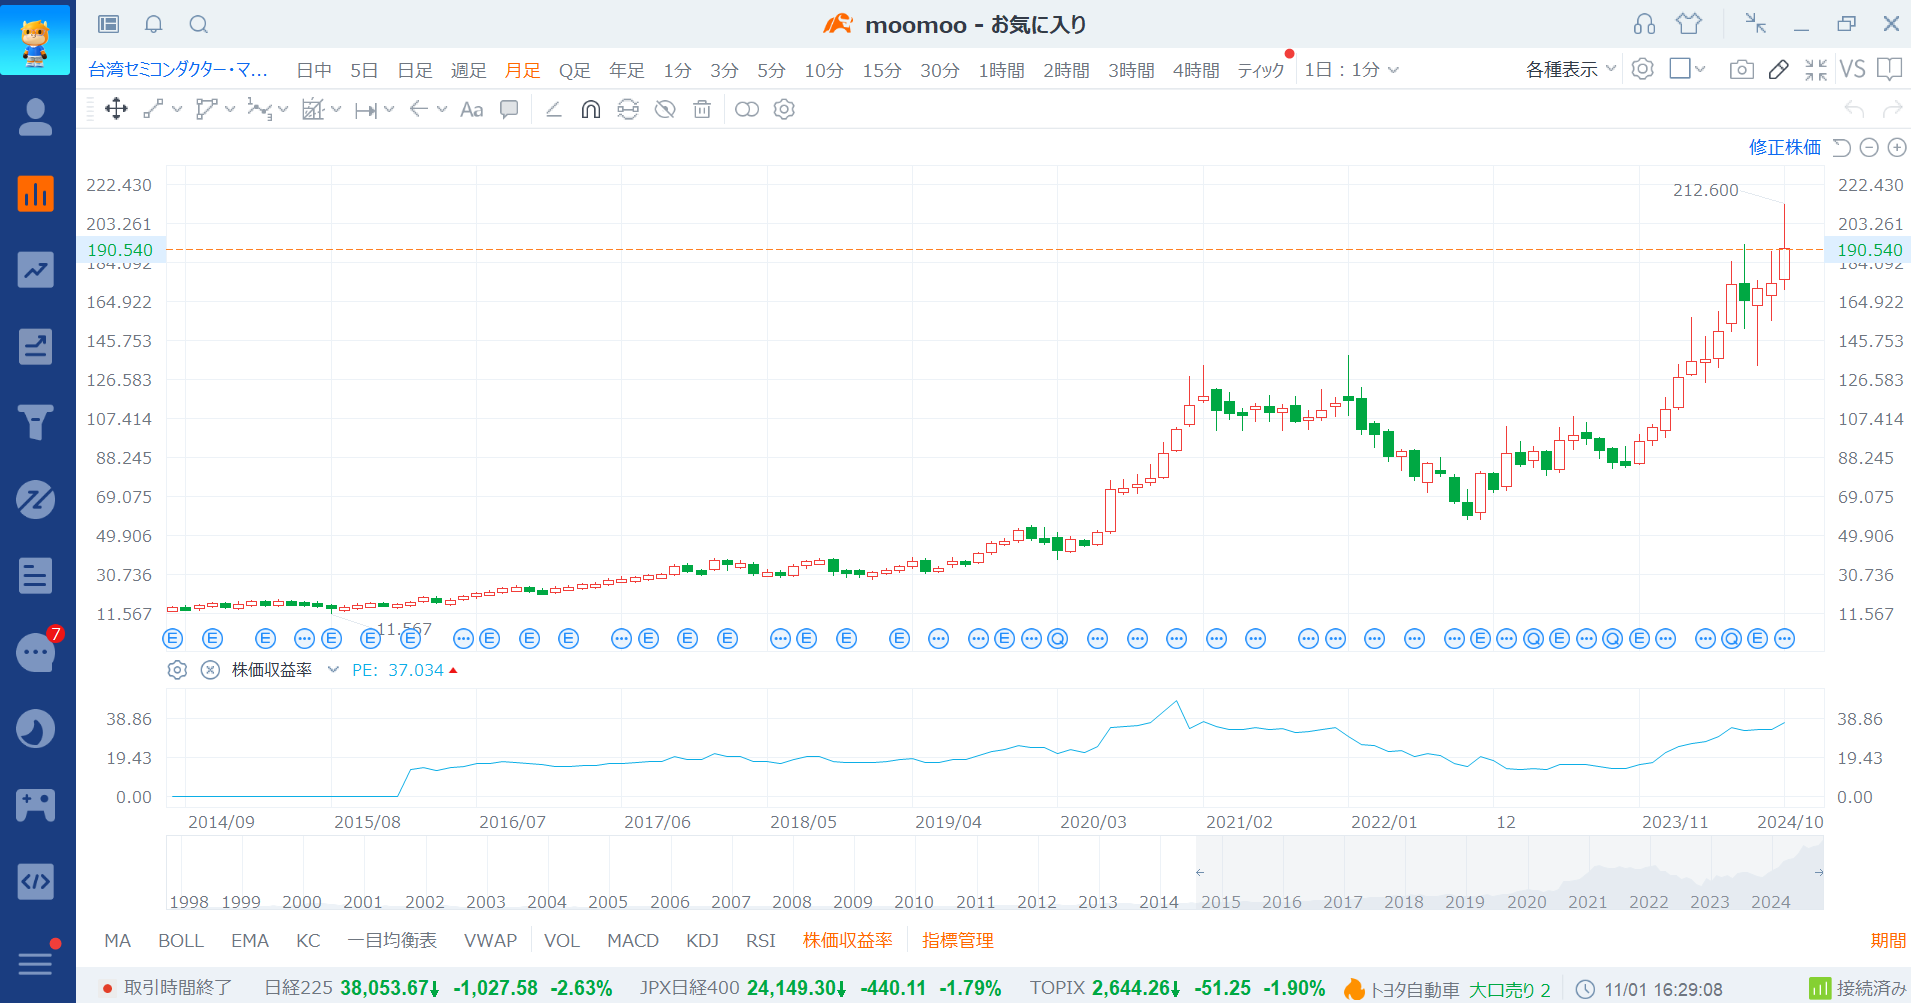Zoom in the chart with plus icon
The width and height of the screenshot is (1911, 1003).
coord(1896,148)
